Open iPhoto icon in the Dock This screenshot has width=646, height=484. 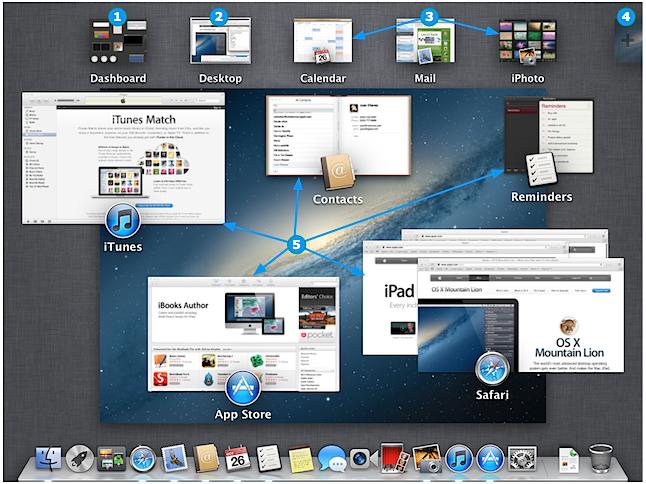tap(427, 458)
